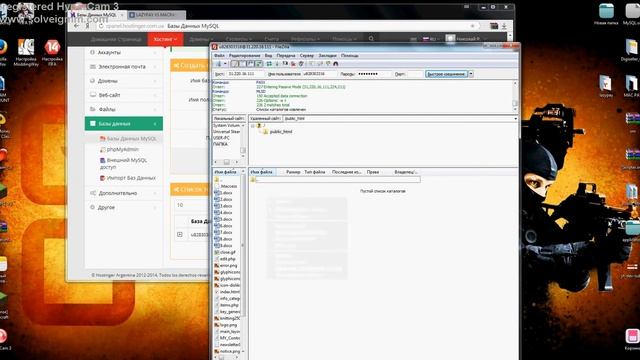
Task: Expand the Другое sidebar section
Action: point(124,207)
